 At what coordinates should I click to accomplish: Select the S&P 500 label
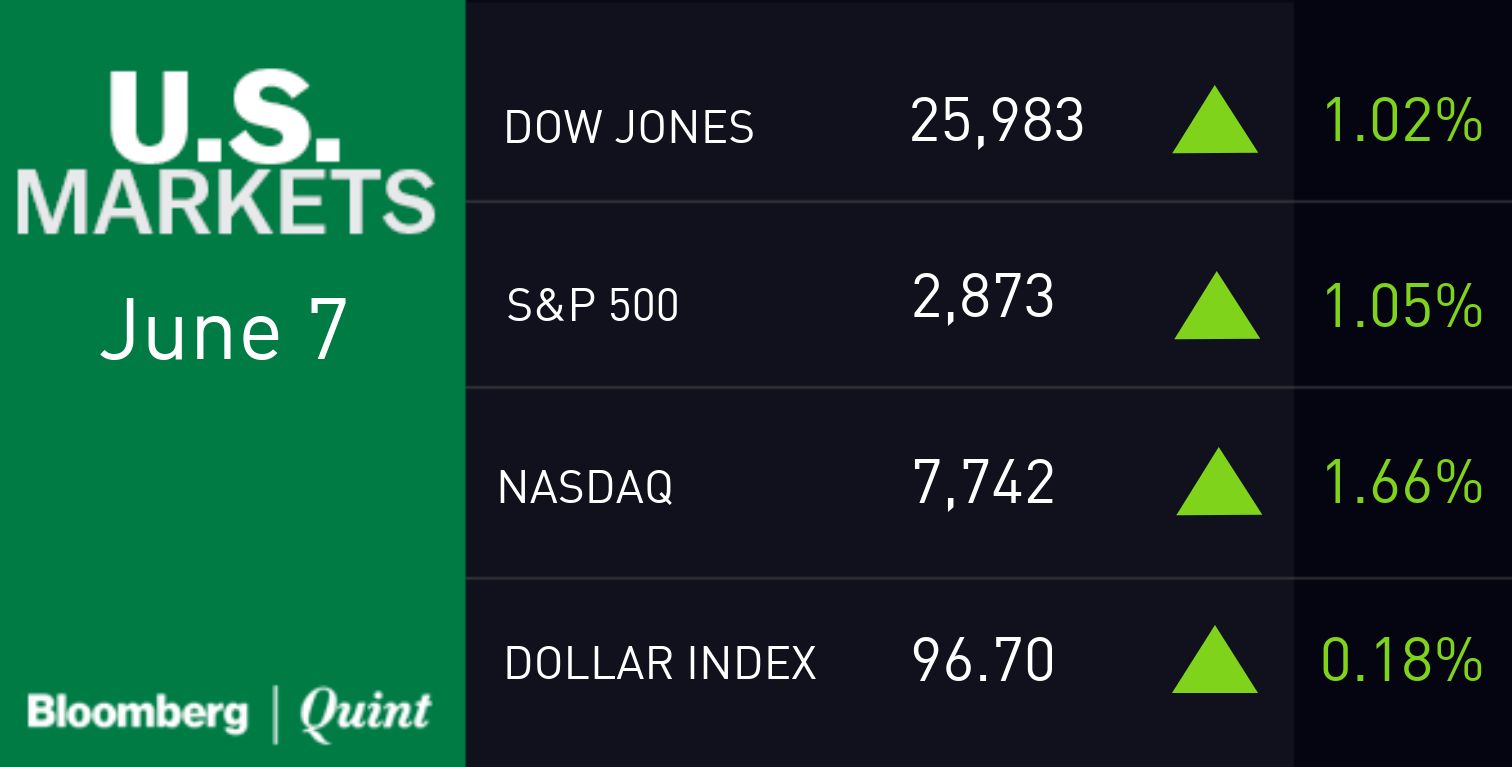point(593,305)
